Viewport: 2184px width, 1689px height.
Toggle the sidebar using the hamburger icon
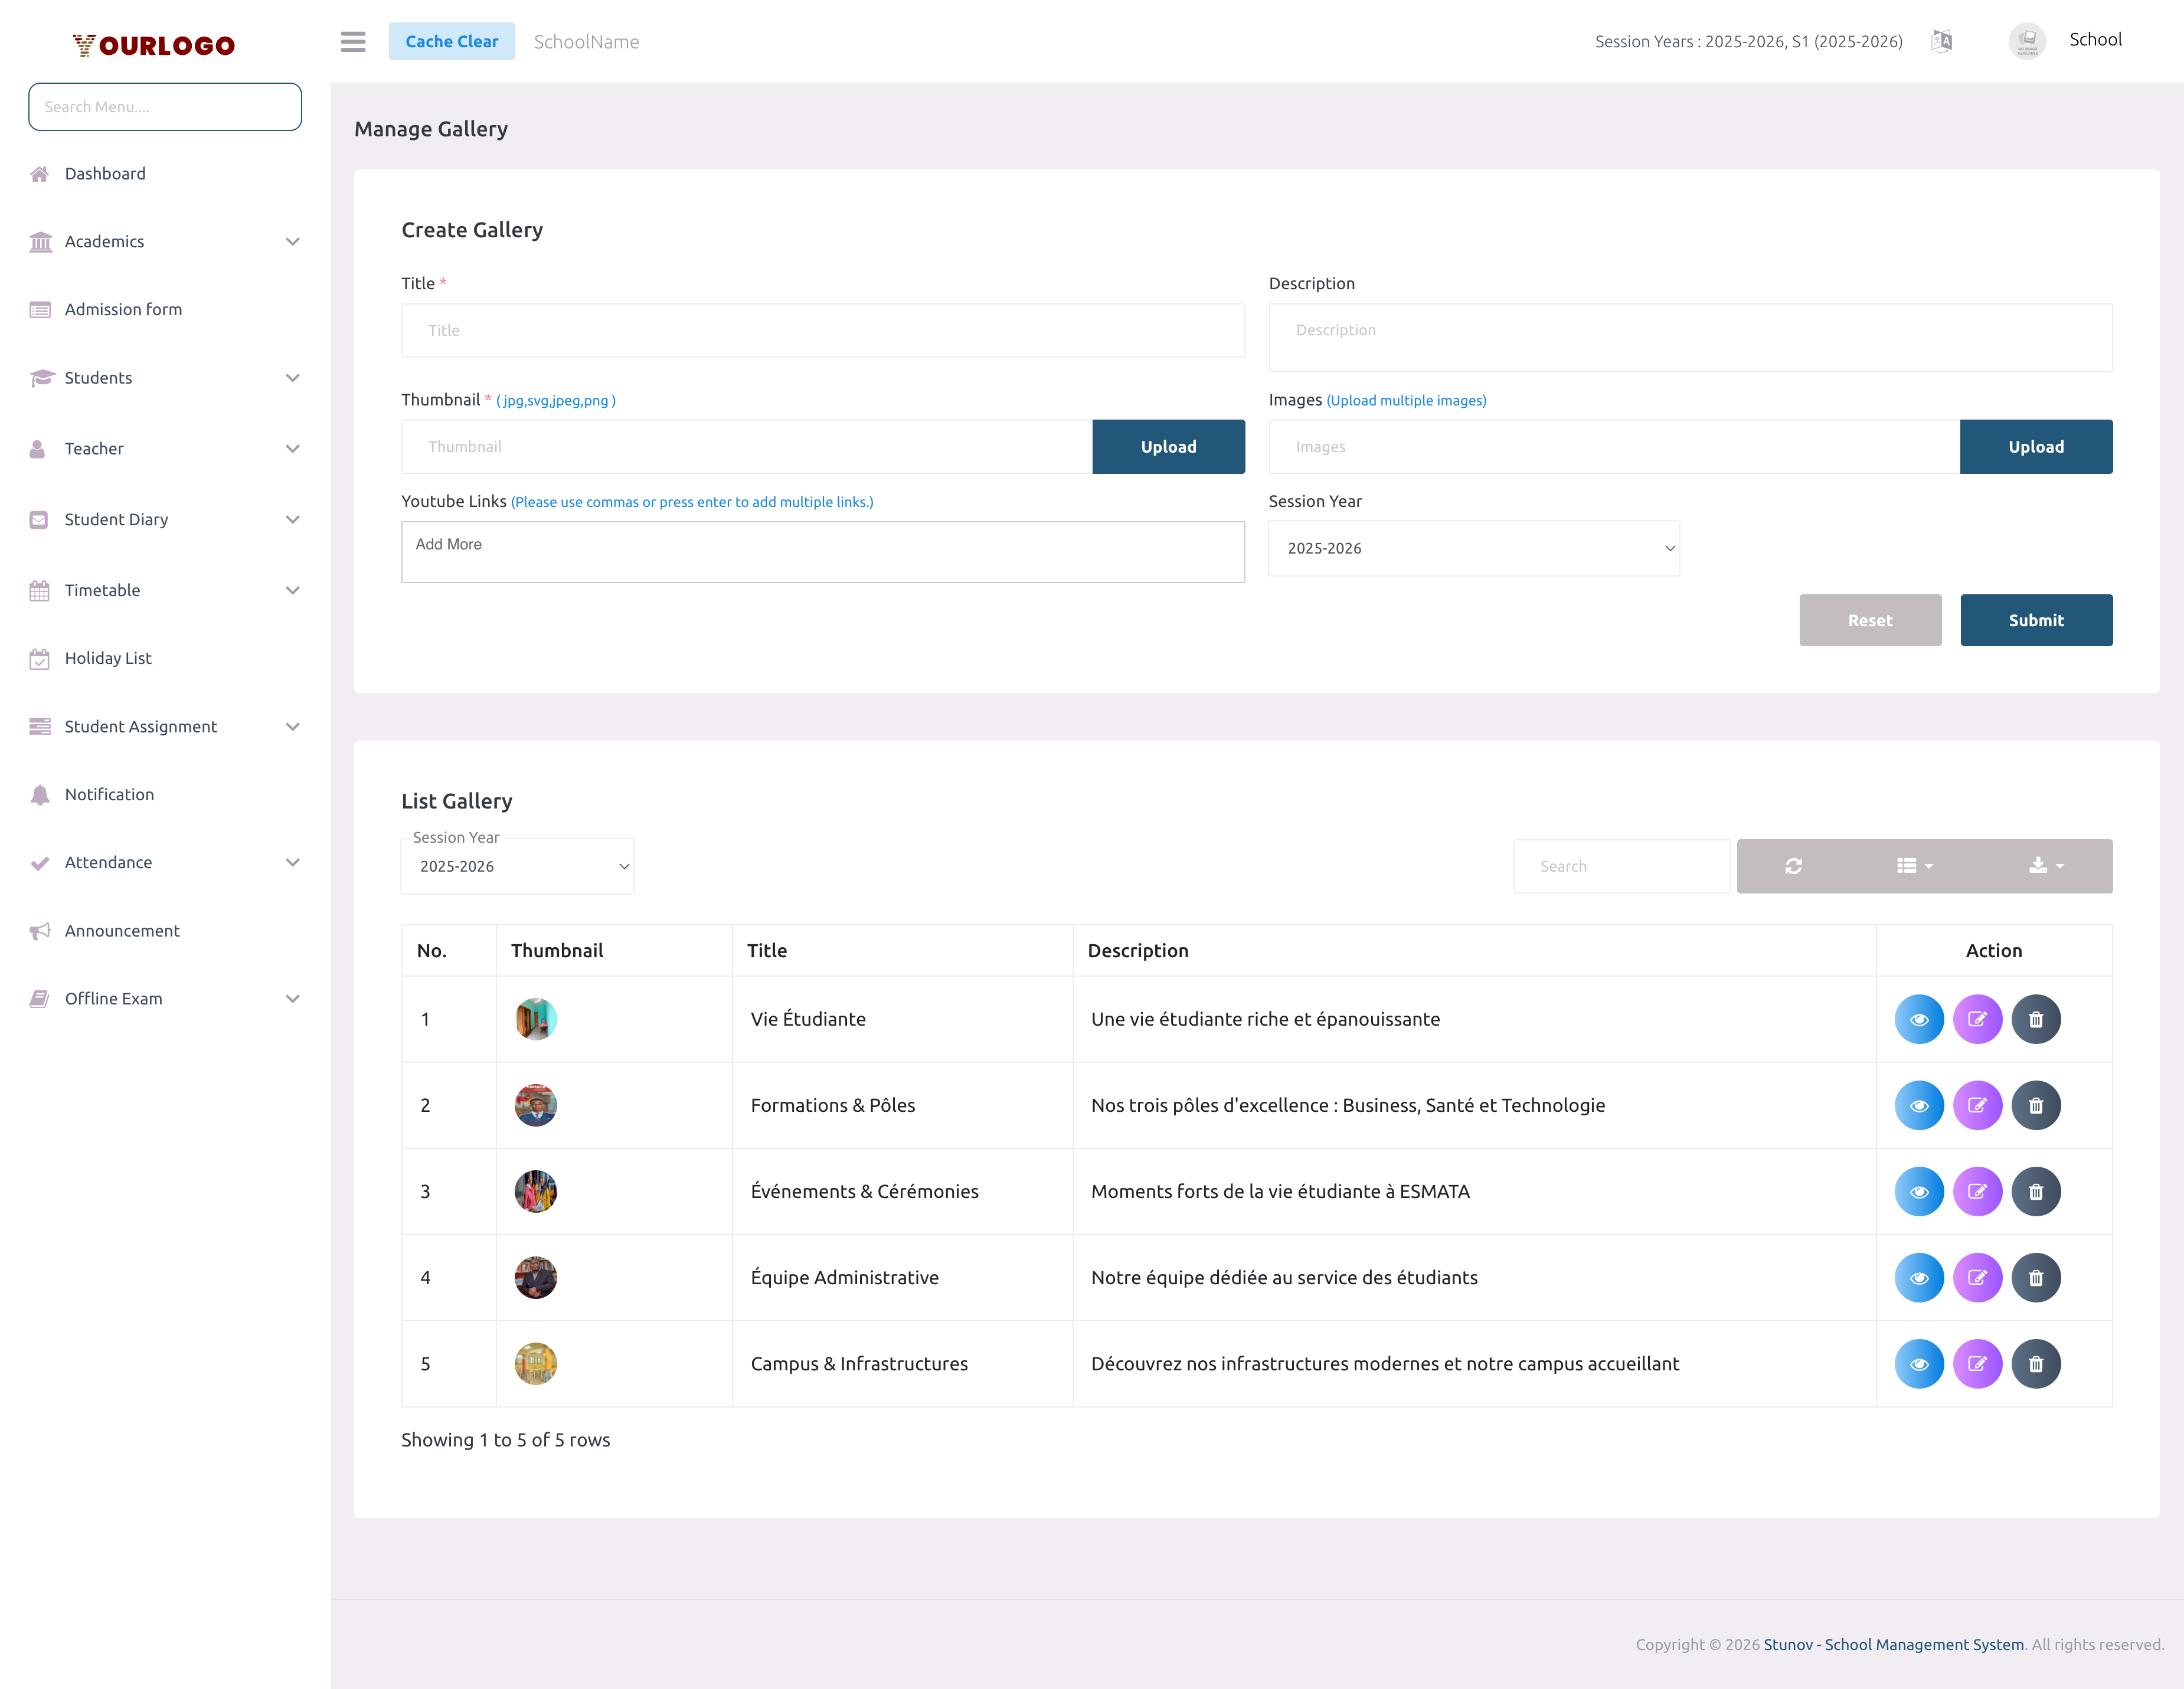(x=352, y=42)
